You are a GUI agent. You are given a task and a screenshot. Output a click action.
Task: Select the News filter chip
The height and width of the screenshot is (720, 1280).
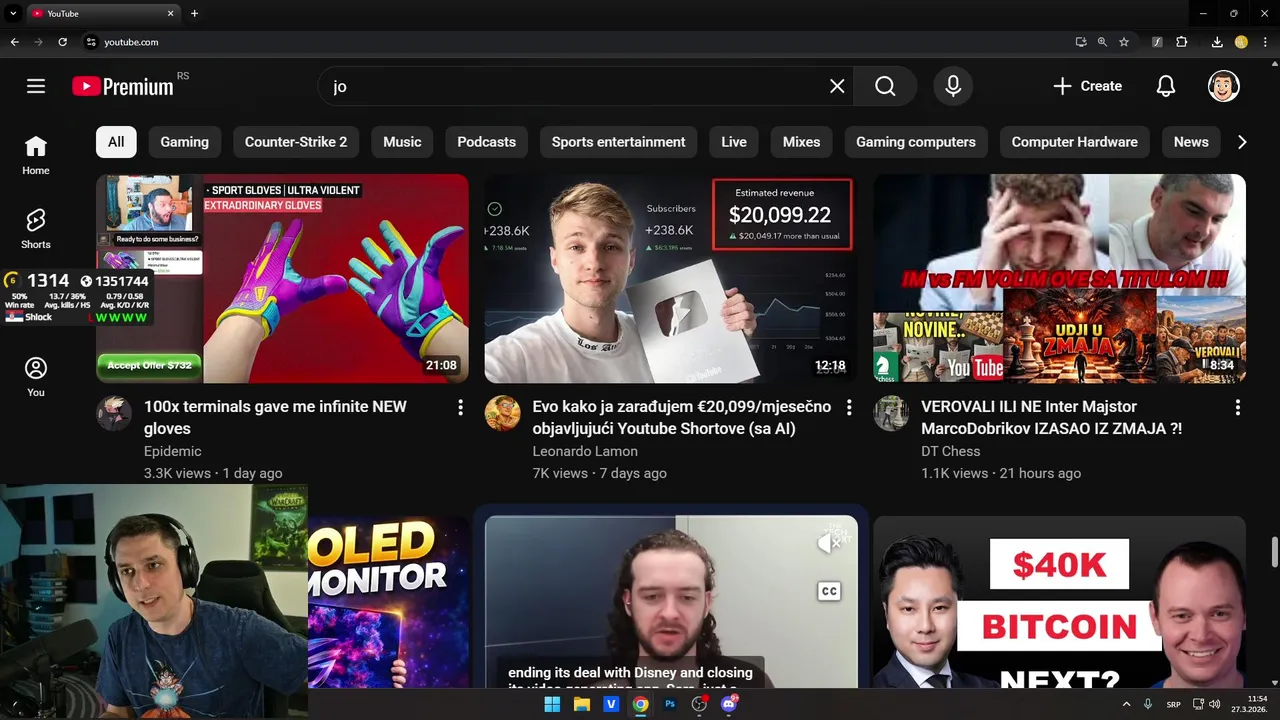coord(1191,142)
